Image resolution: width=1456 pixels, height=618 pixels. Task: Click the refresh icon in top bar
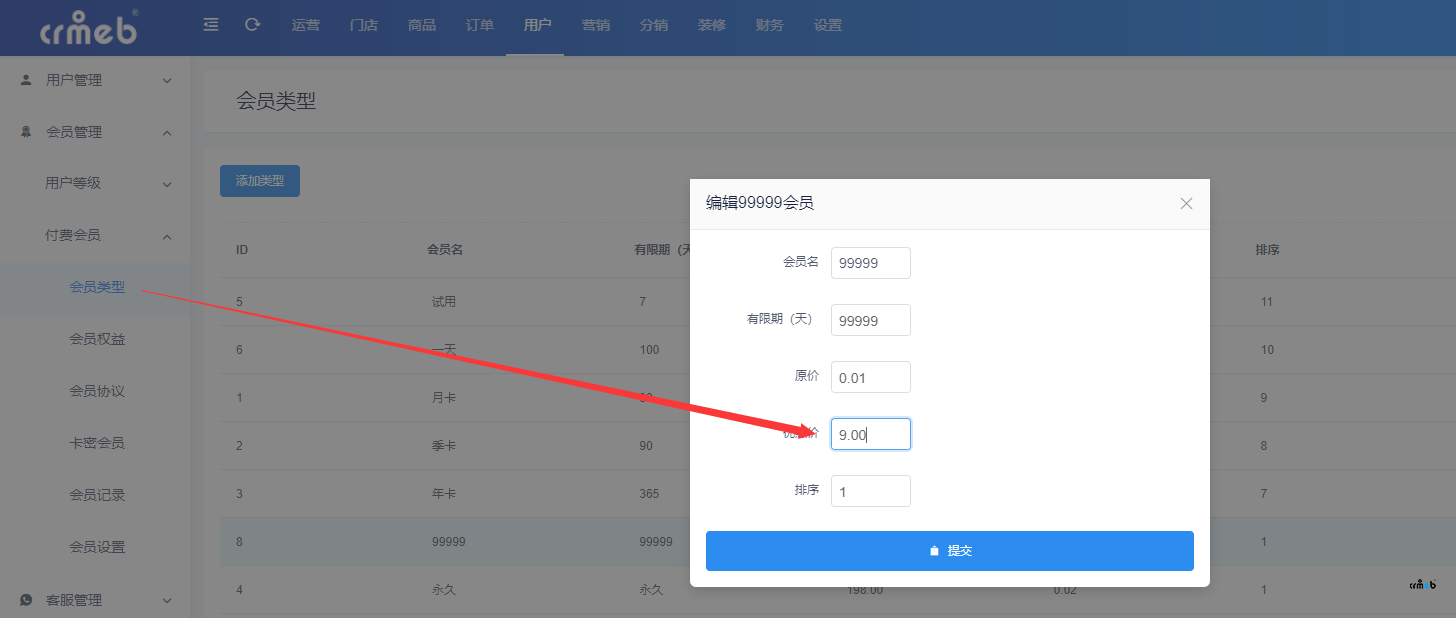pos(253,25)
